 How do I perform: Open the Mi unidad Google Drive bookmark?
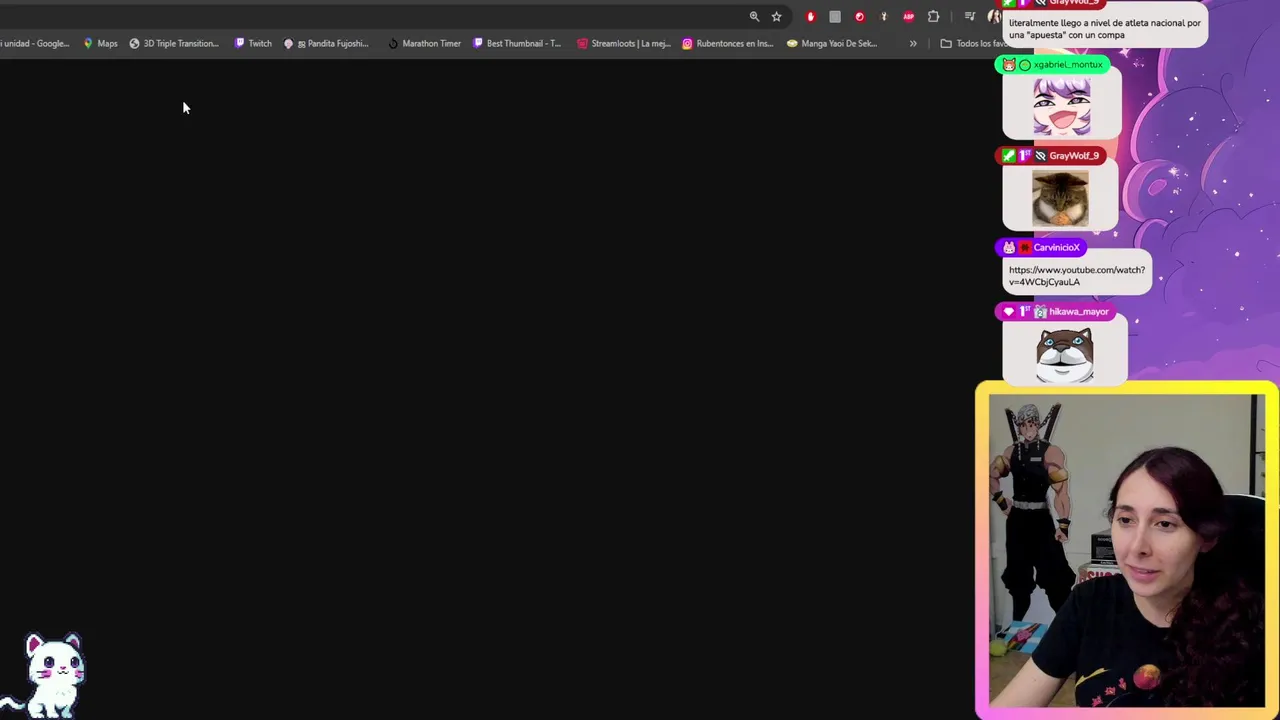pyautogui.click(x=34, y=43)
